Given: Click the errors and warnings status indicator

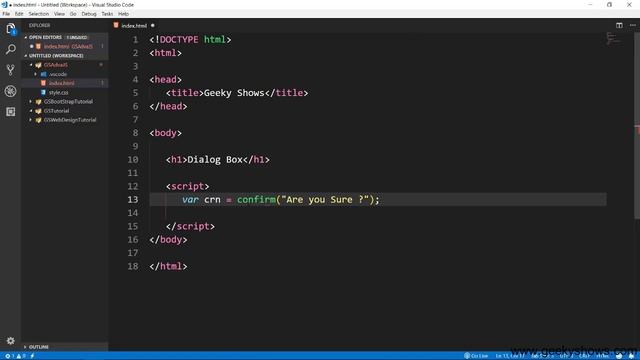Looking at the screenshot, I should pos(16,356).
